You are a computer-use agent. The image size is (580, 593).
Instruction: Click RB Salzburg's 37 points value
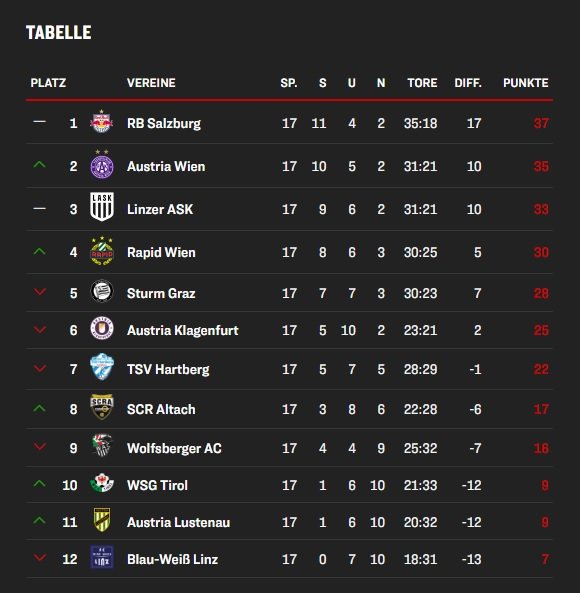click(541, 123)
